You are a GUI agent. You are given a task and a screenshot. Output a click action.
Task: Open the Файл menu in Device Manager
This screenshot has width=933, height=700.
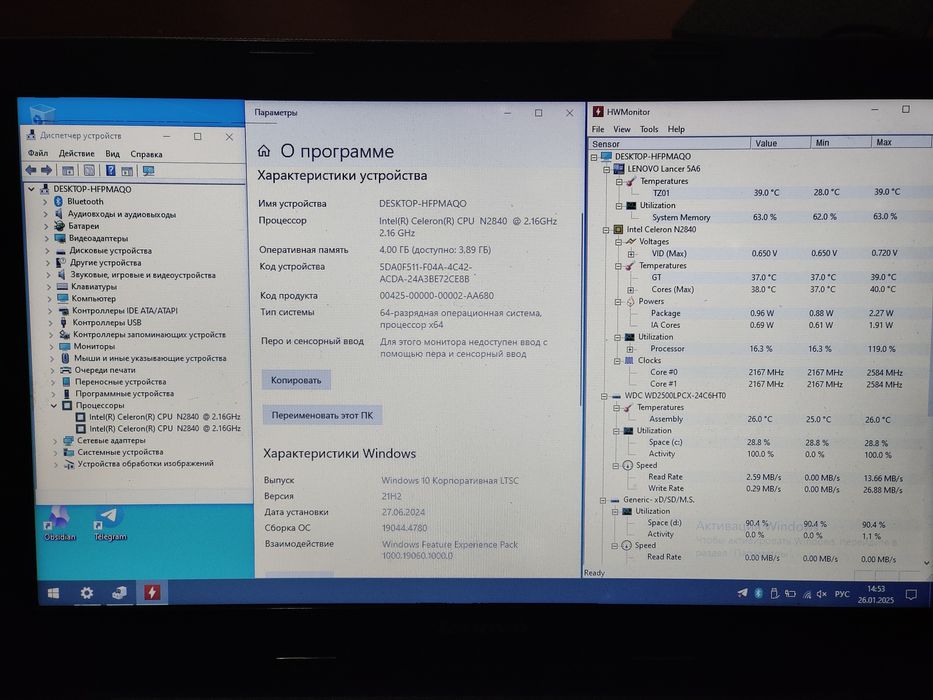38,154
